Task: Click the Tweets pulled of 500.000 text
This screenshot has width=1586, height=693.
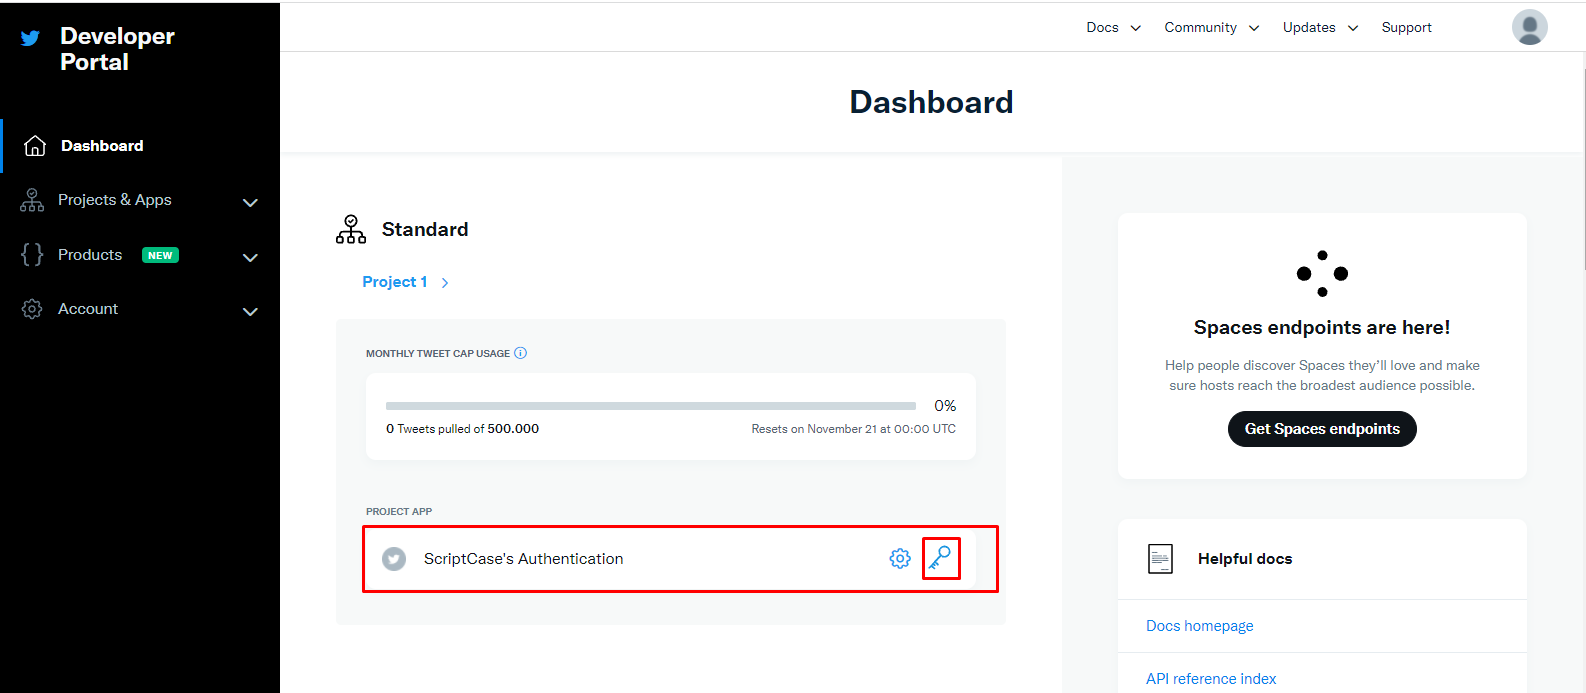Action: [462, 429]
